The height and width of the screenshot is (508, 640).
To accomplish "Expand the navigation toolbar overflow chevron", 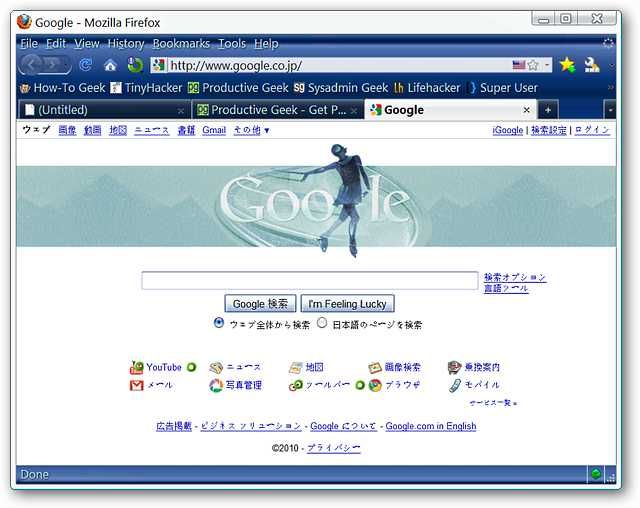I will tap(611, 65).
